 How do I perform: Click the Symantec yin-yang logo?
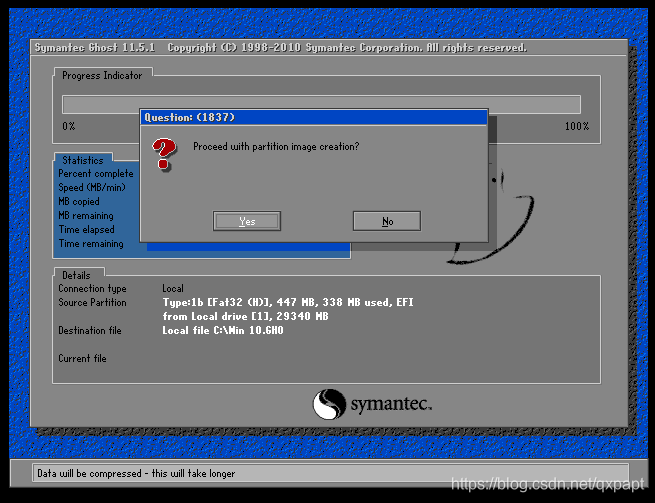(329, 404)
